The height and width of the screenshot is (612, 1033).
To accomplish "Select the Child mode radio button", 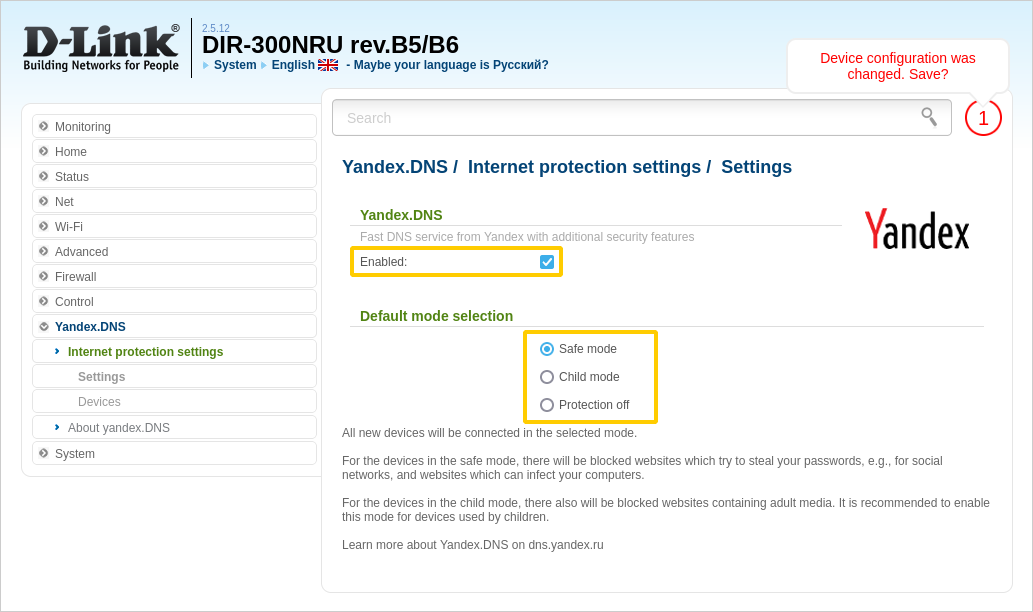I will pyautogui.click(x=547, y=377).
